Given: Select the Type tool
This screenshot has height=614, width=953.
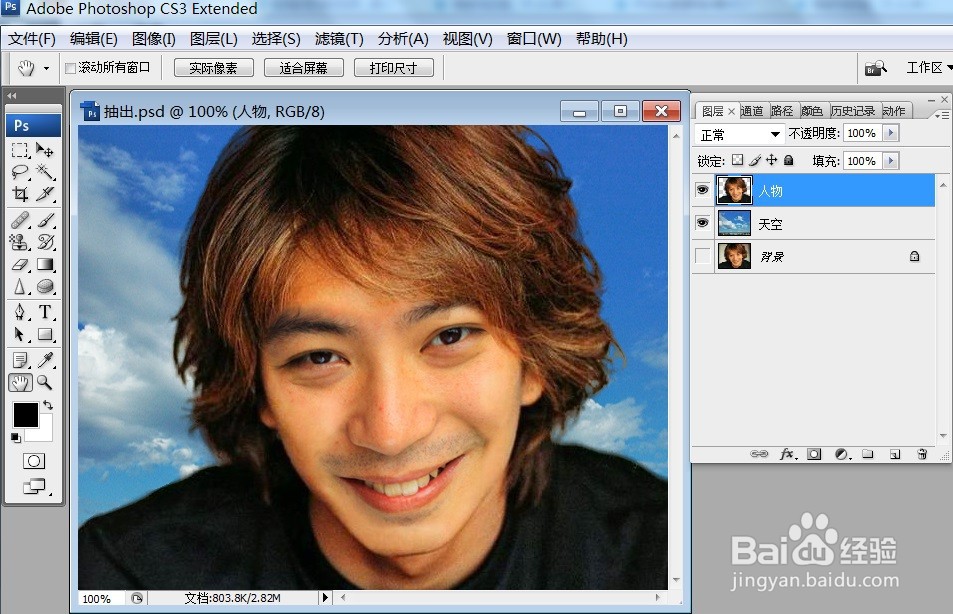Looking at the screenshot, I should [44, 312].
